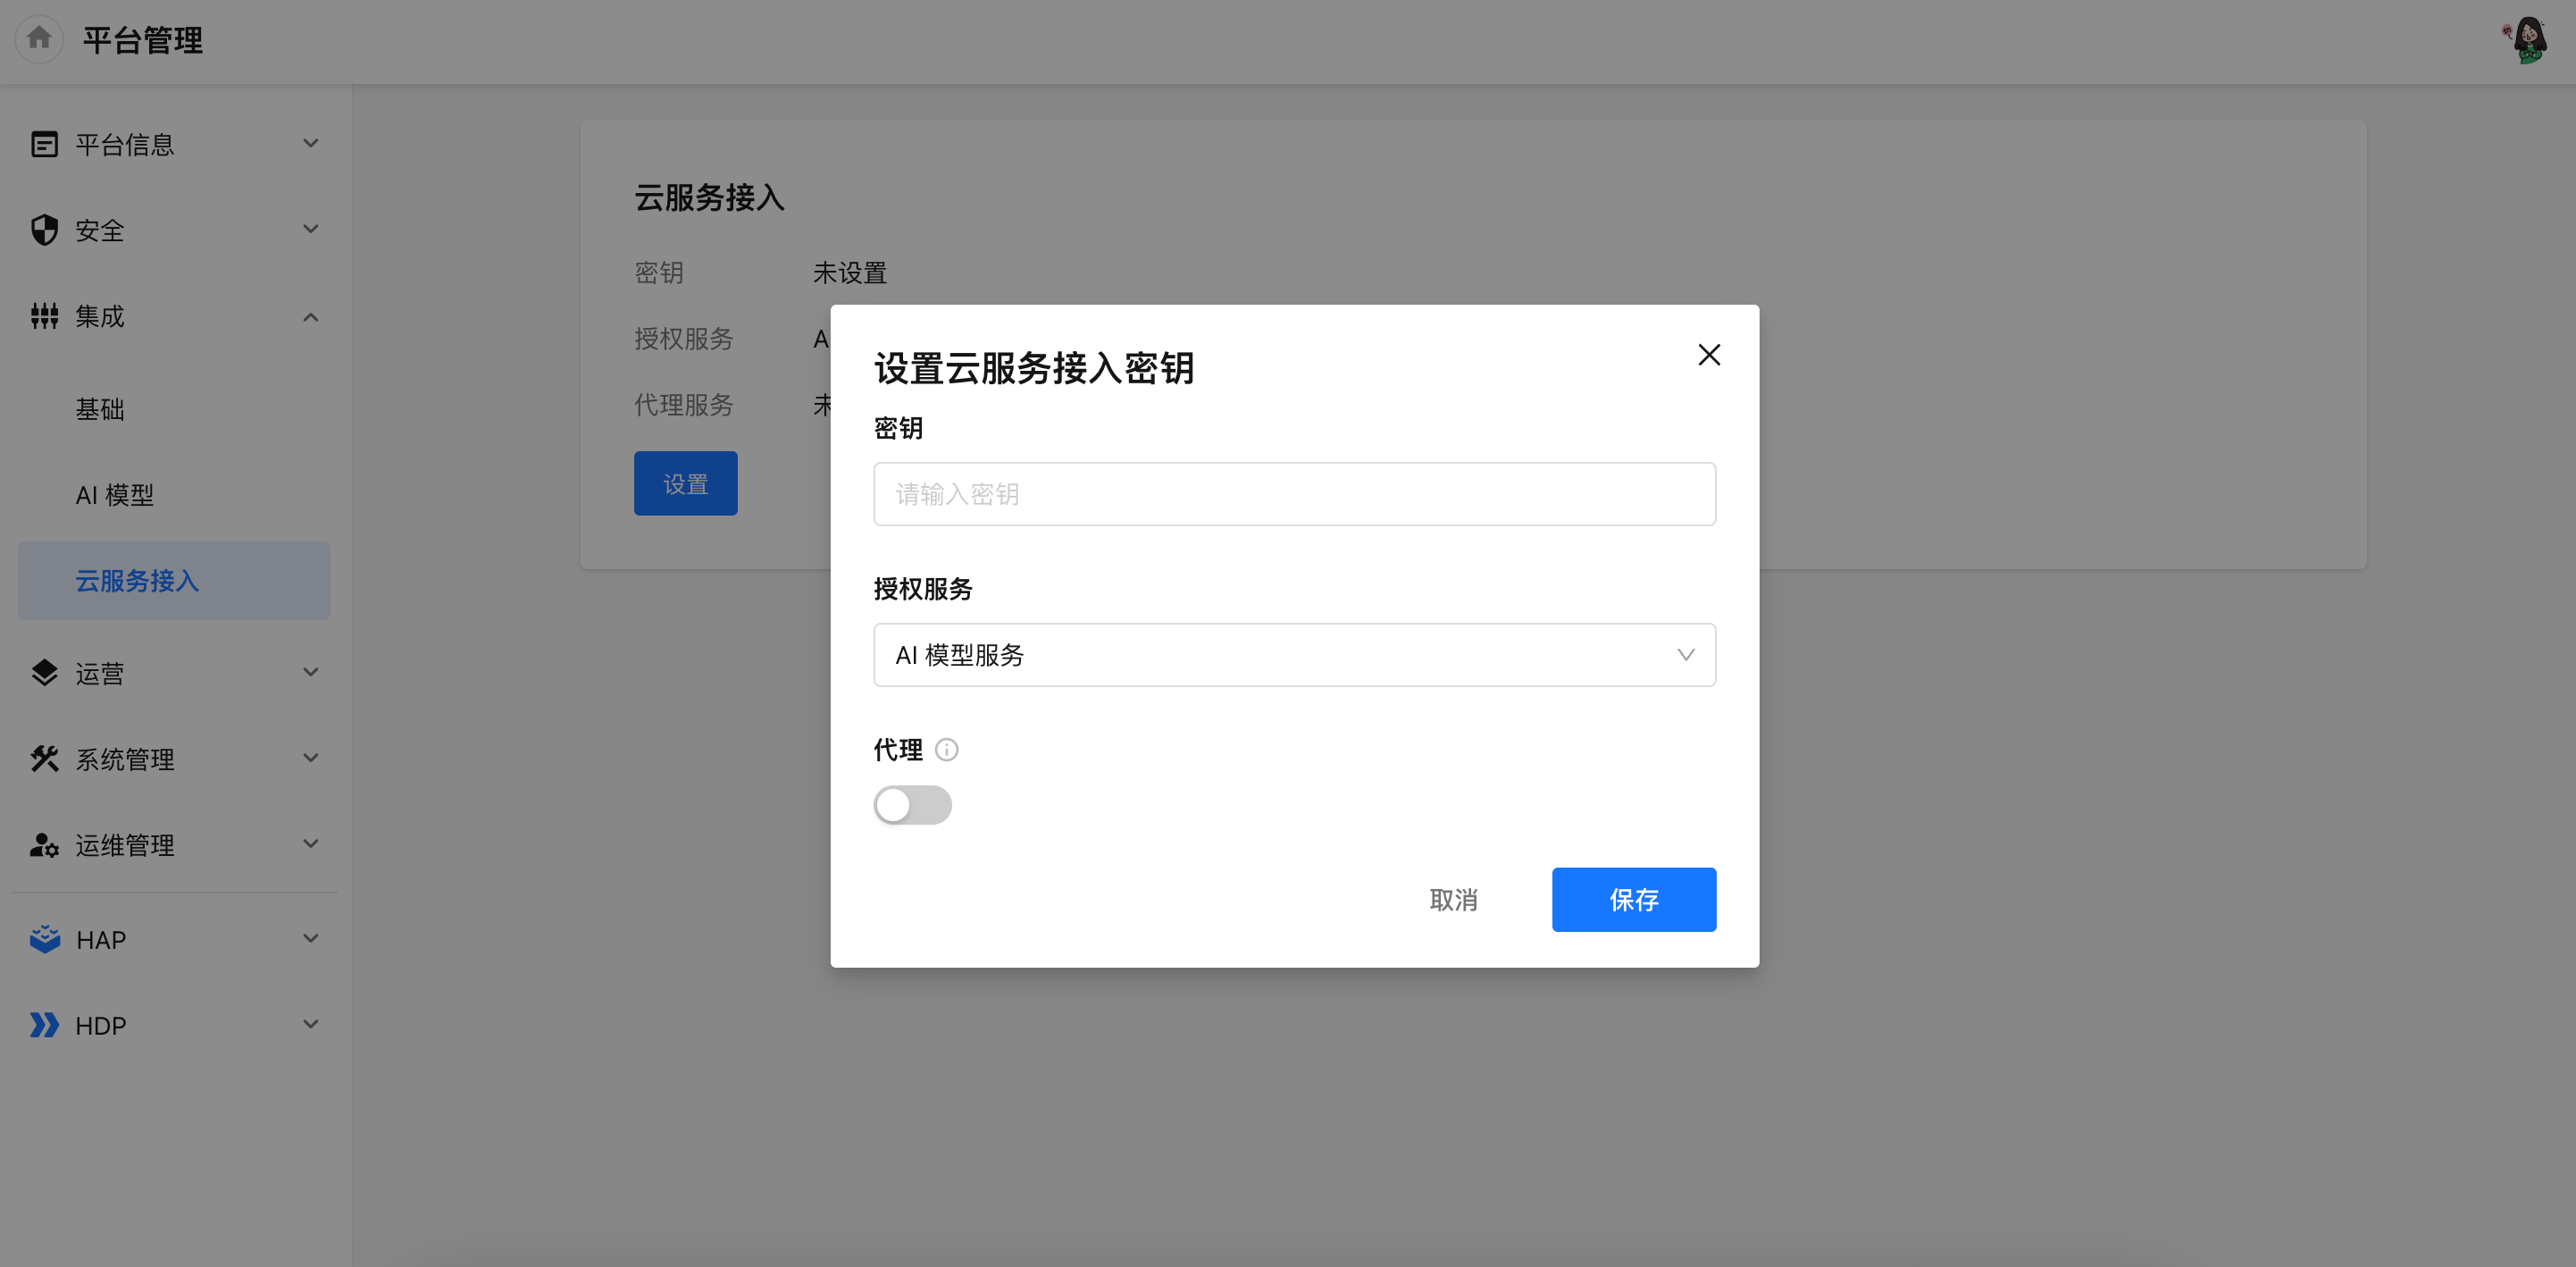Close the 设置云服务接入密钥 dialog
This screenshot has width=2576, height=1267.
pyautogui.click(x=1709, y=355)
